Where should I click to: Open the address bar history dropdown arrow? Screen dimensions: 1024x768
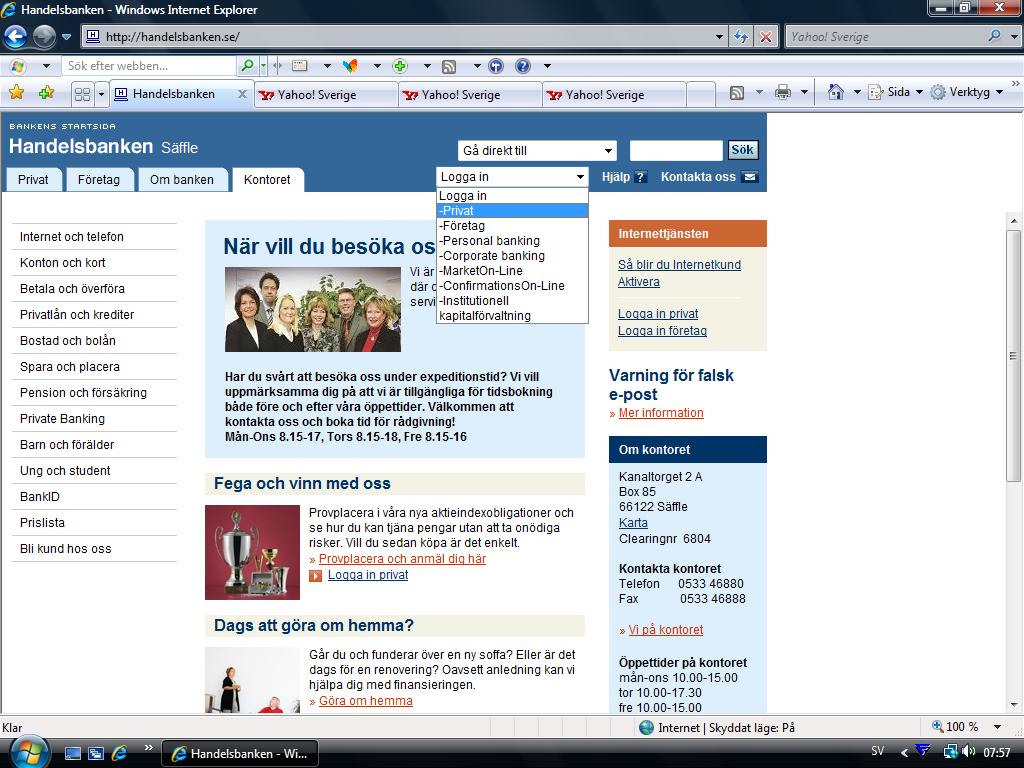coord(719,37)
